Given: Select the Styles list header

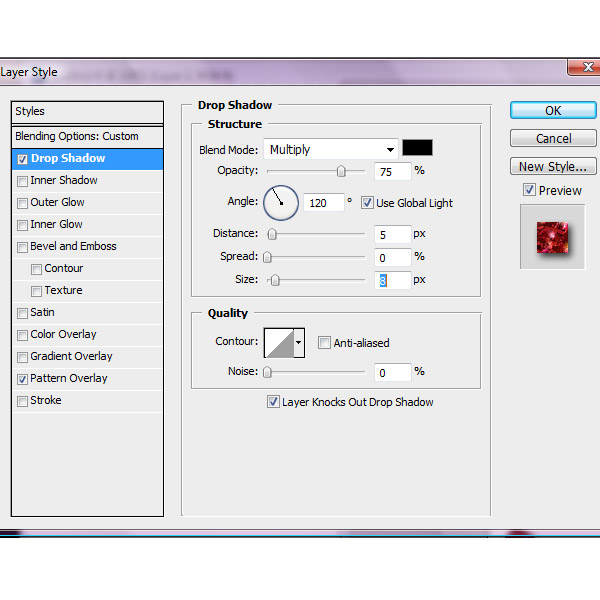Looking at the screenshot, I should [88, 112].
